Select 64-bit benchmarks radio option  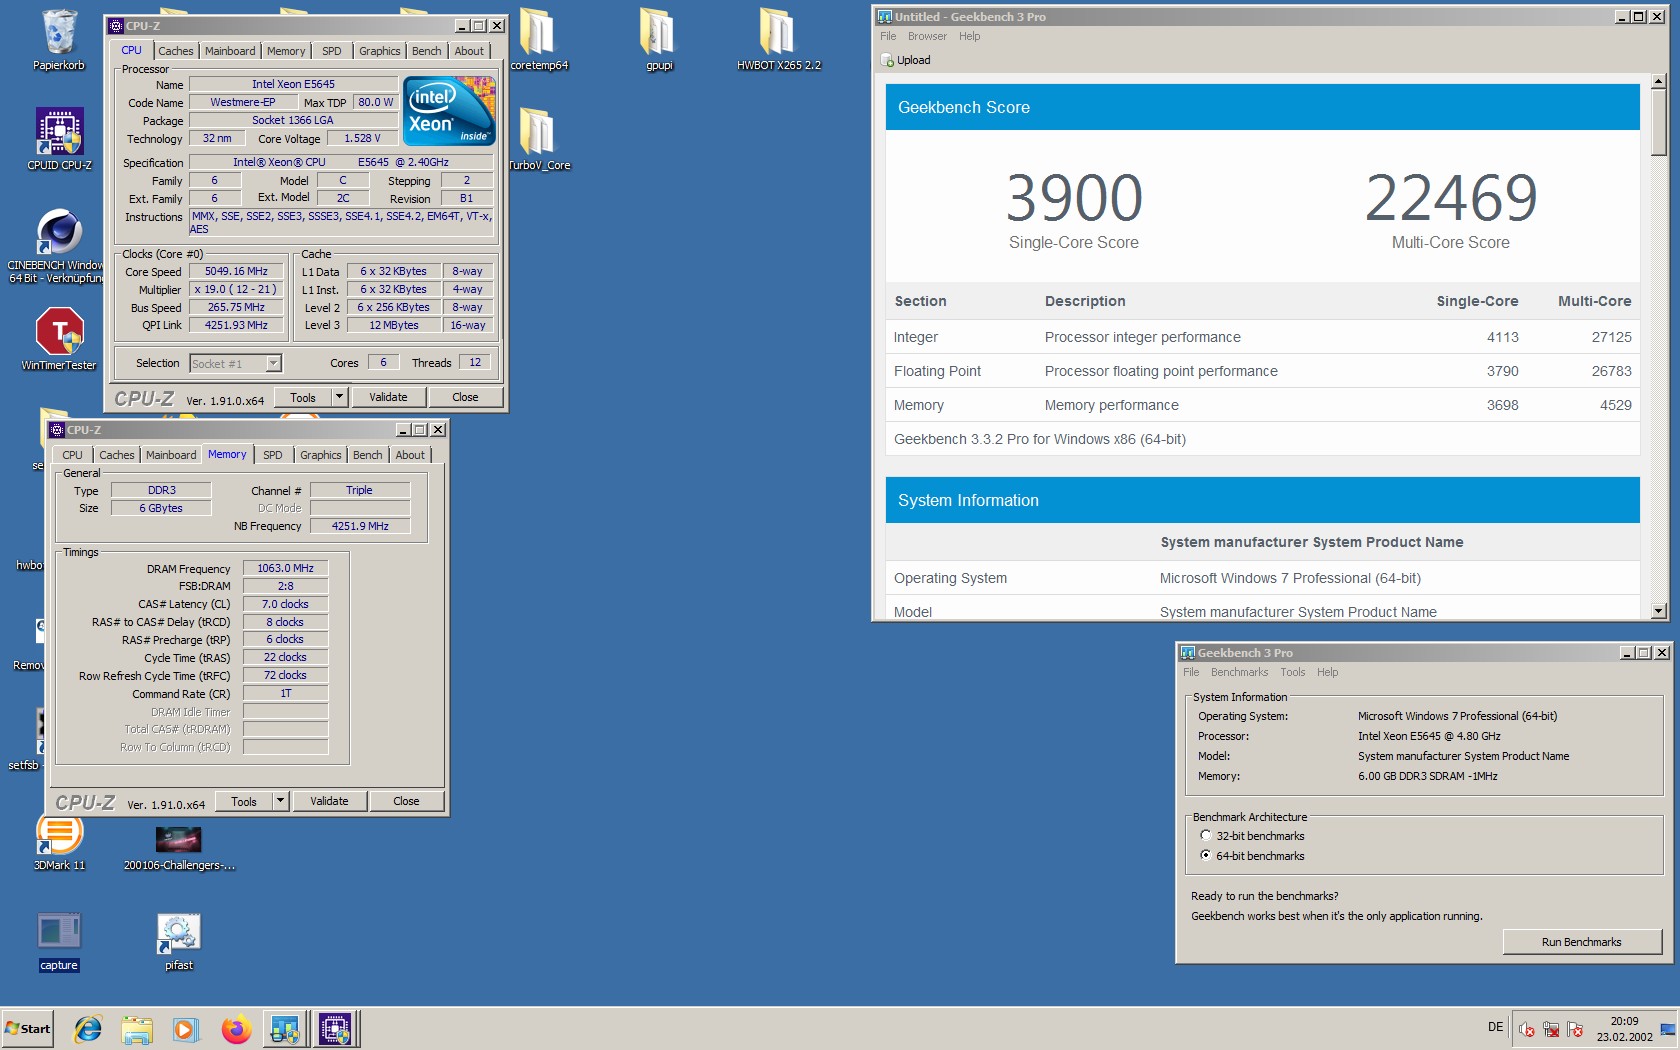point(1206,855)
